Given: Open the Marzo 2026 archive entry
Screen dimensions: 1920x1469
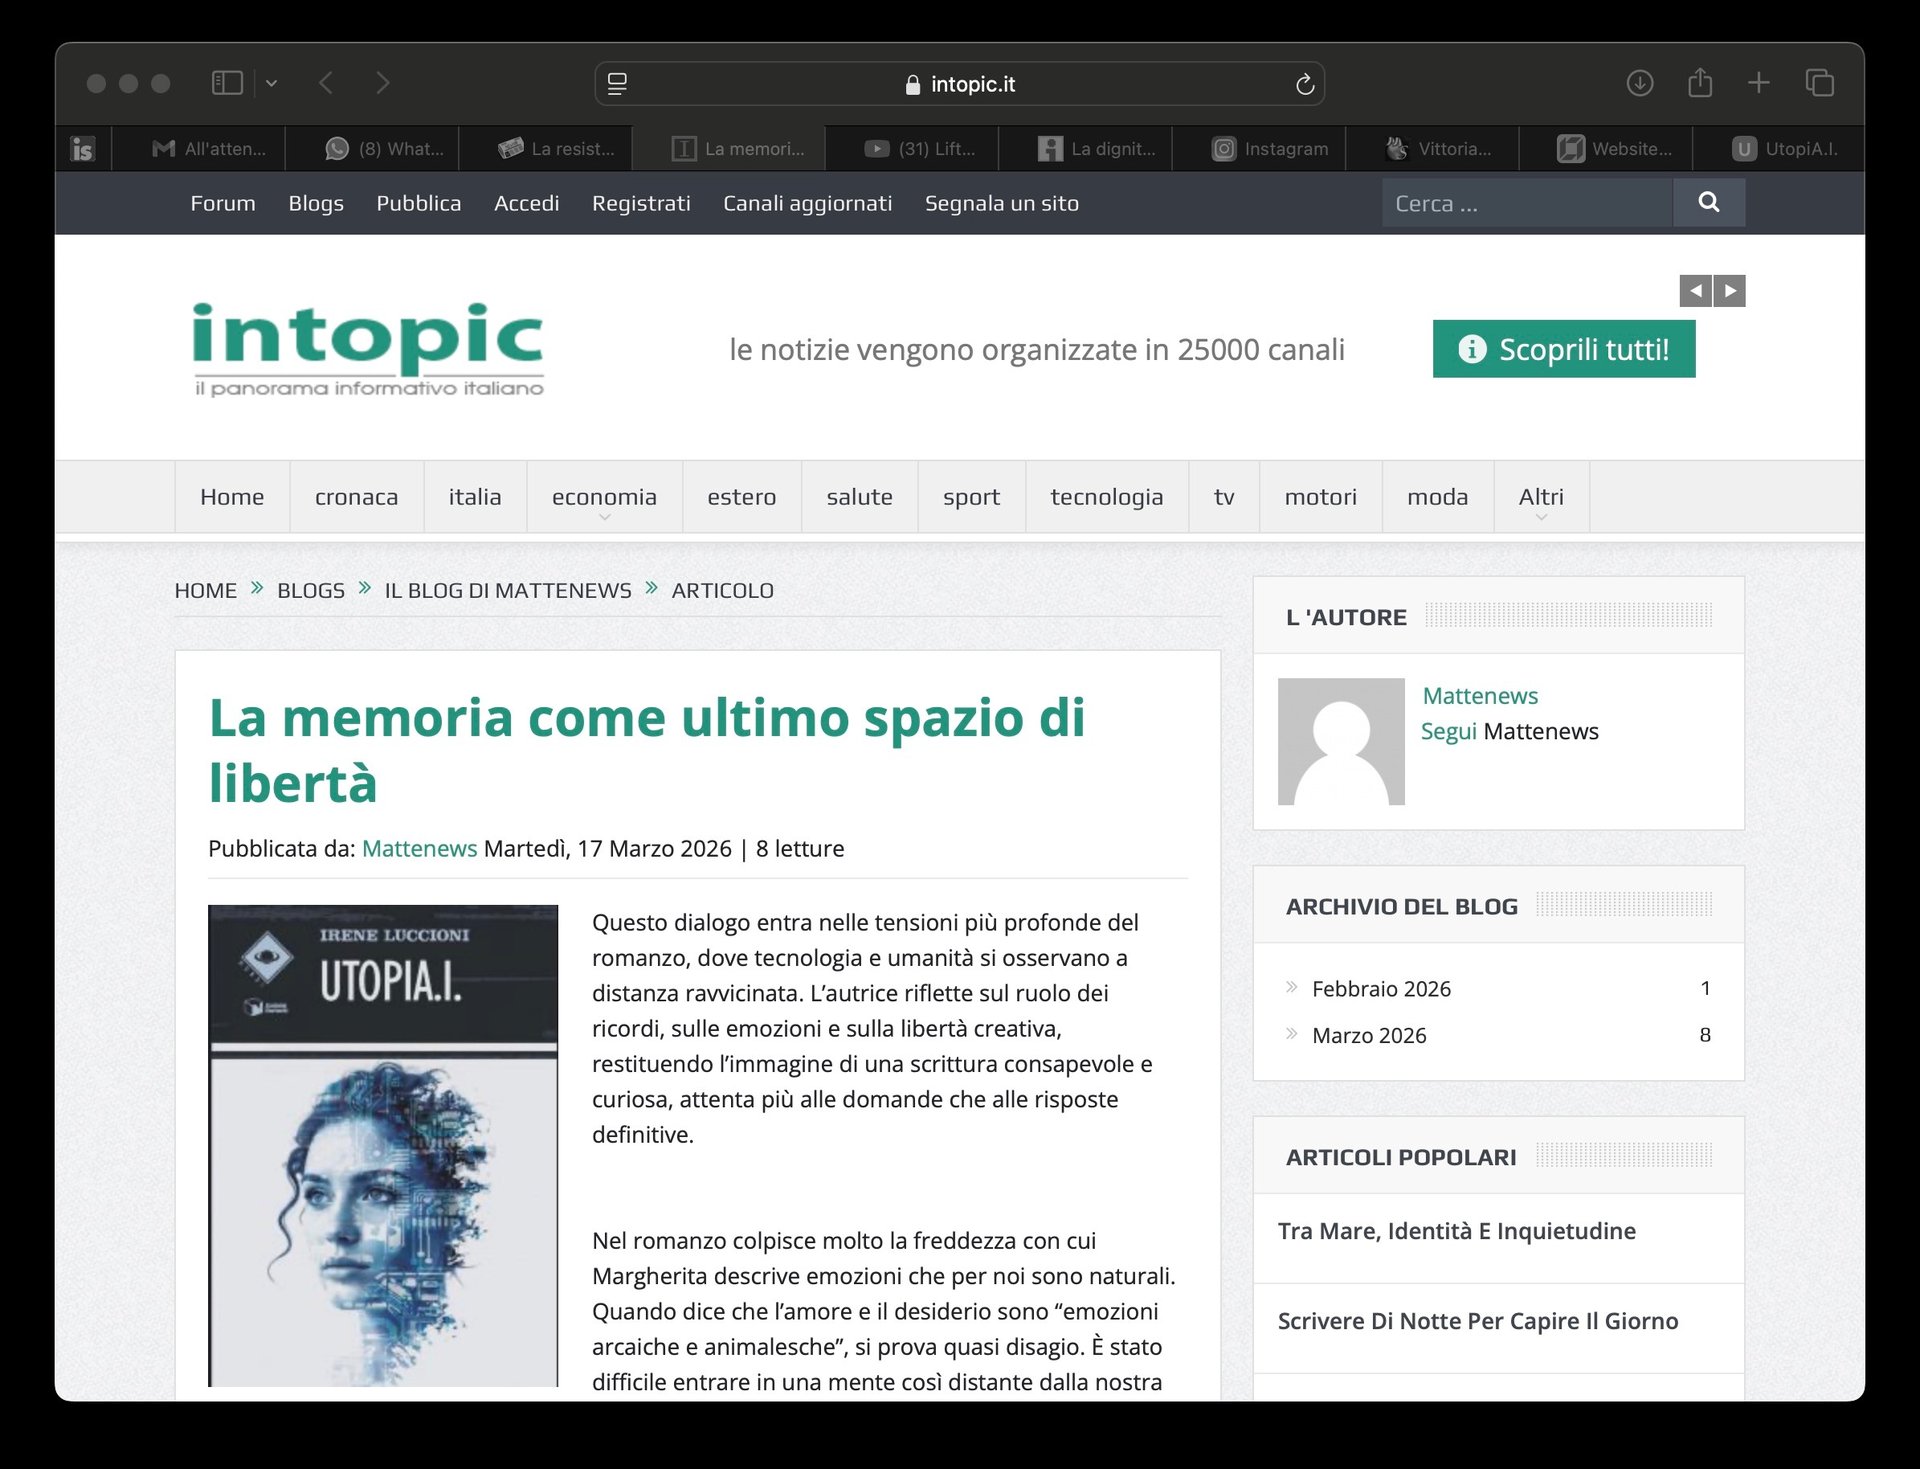Looking at the screenshot, I should [x=1369, y=1036].
